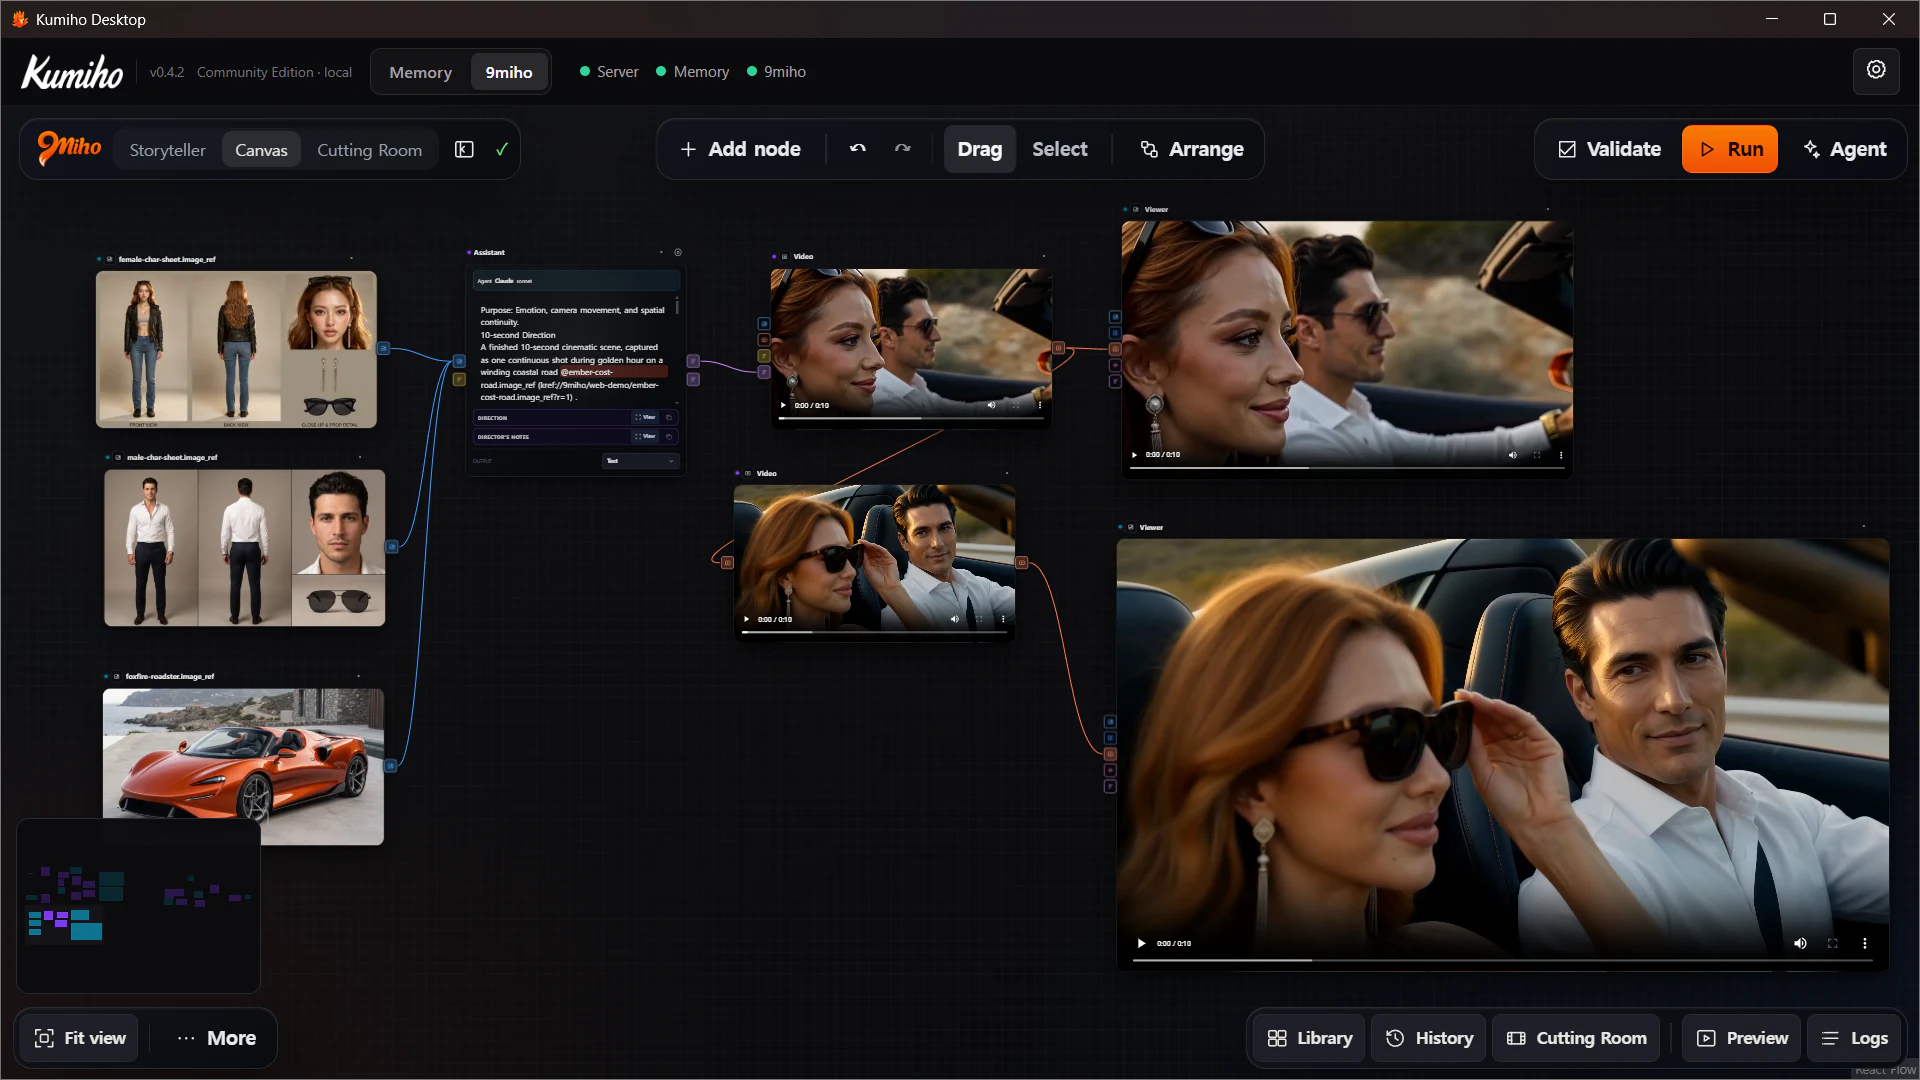This screenshot has width=1920, height=1080.
Task: Copy the DIRECTION field in Assistant node
Action: pyautogui.click(x=669, y=417)
